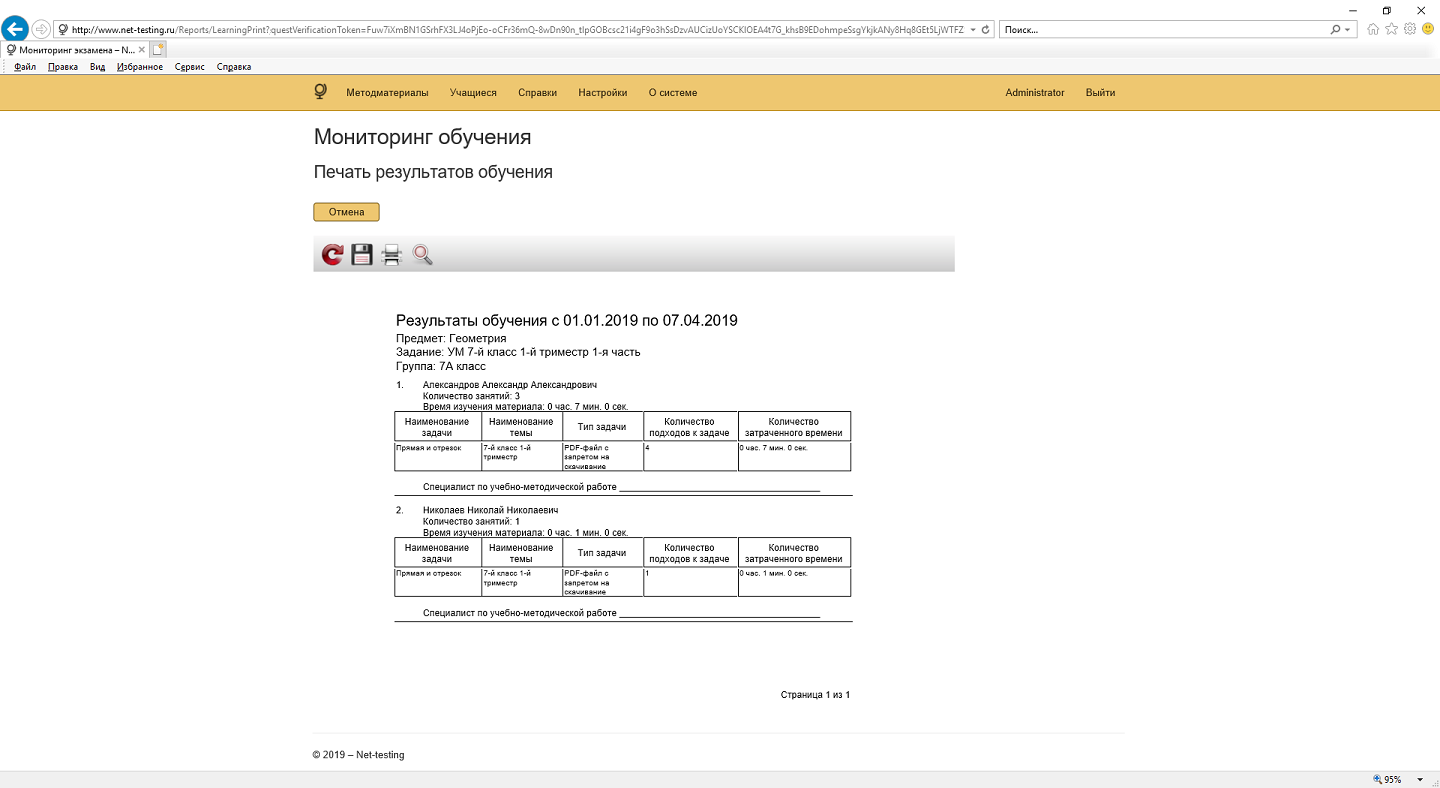Open the Файл menu
This screenshot has width=1440, height=788.
point(25,67)
